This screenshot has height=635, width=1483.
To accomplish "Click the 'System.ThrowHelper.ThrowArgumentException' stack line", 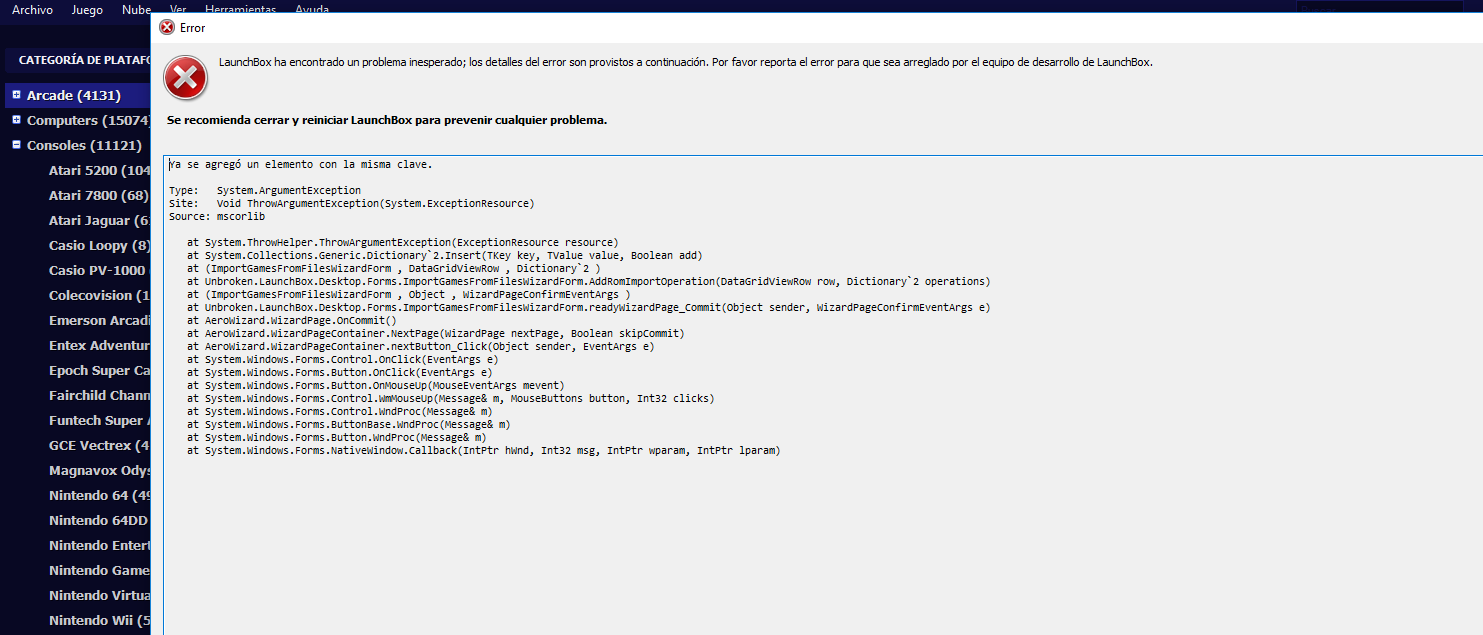I will point(403,242).
